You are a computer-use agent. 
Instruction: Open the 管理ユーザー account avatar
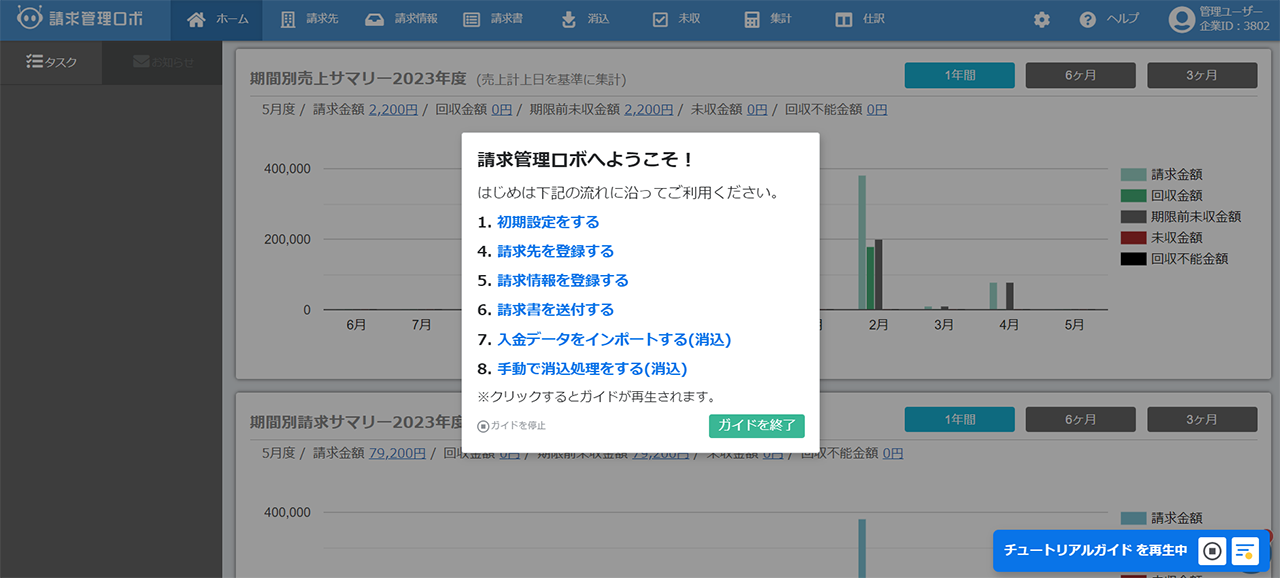tap(1182, 19)
